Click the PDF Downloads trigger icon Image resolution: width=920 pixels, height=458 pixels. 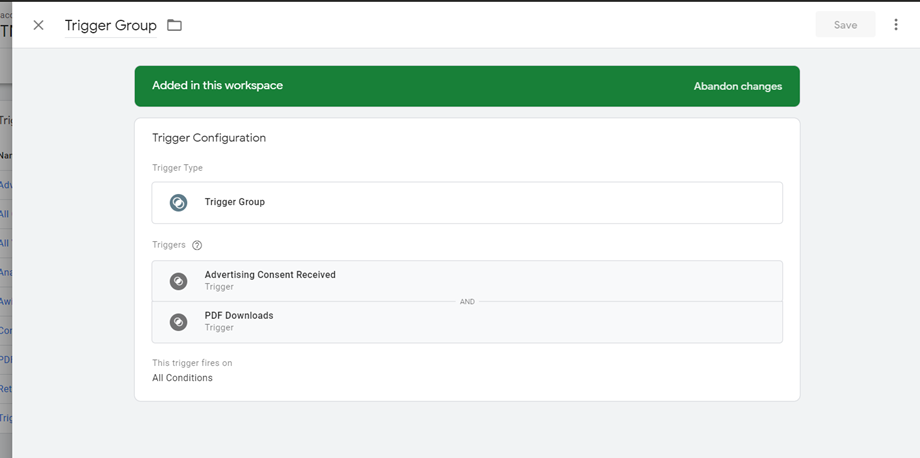pos(178,322)
